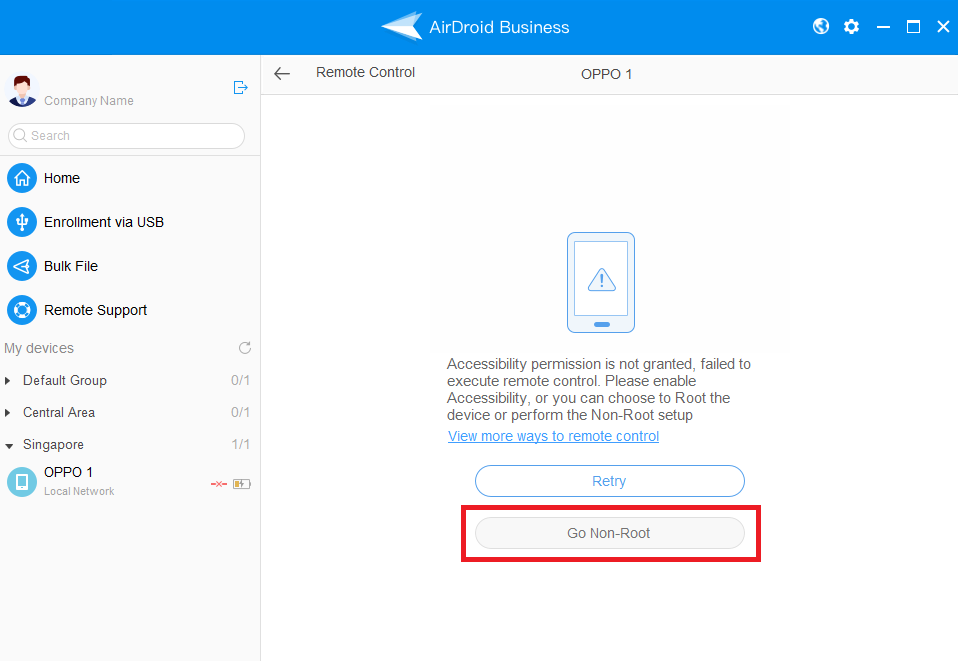958x661 pixels.
Task: Select the Singapore group label
Action: click(53, 445)
